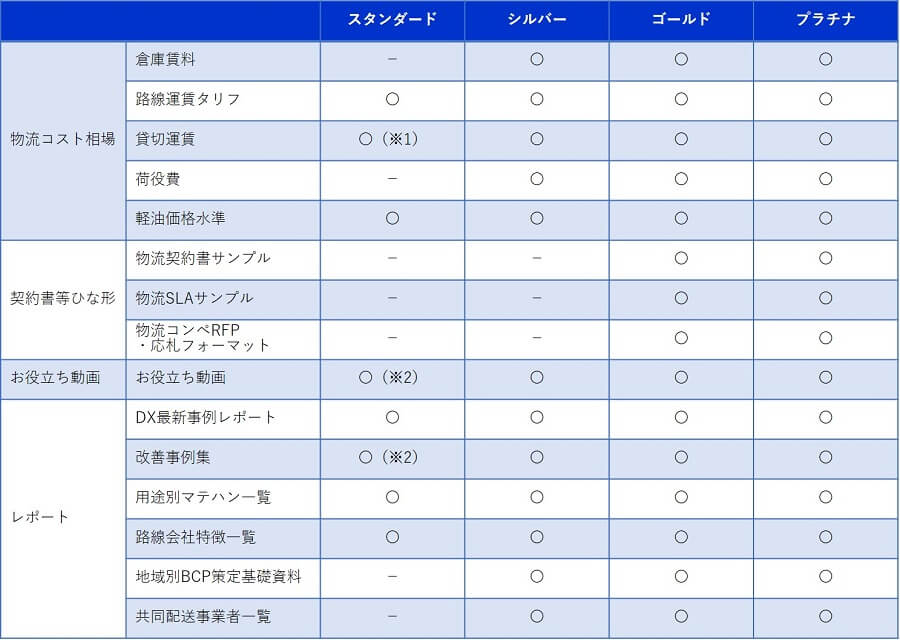Click the ○（※2） mark in 改善事例集 row
This screenshot has height=640, width=900.
[x=388, y=457]
